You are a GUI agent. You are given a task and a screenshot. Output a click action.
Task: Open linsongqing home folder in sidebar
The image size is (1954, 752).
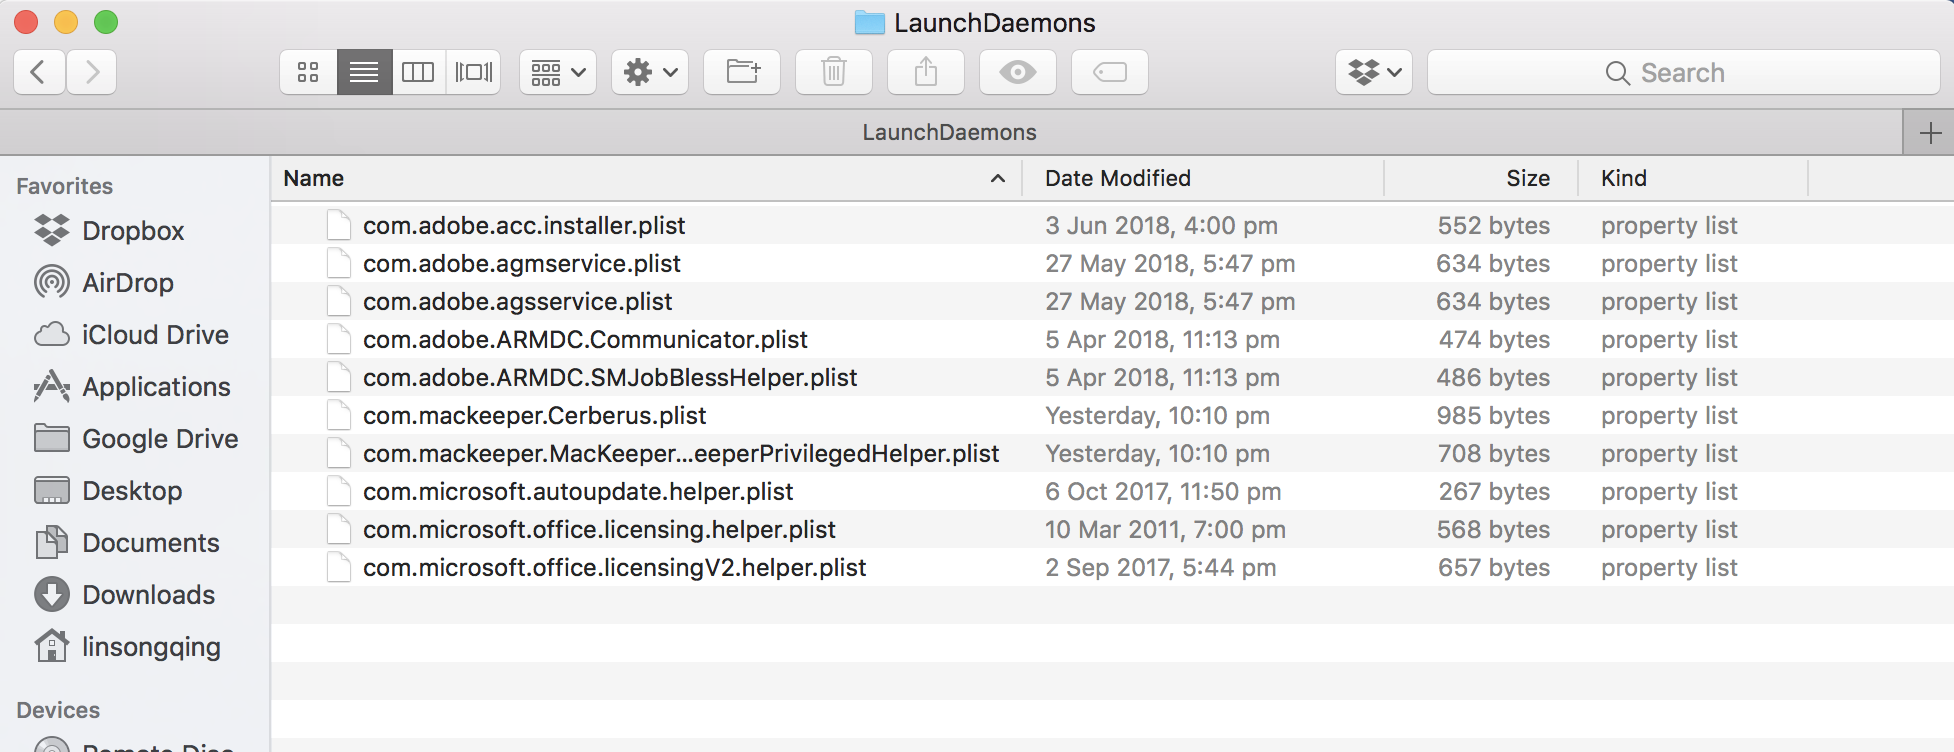(x=127, y=647)
